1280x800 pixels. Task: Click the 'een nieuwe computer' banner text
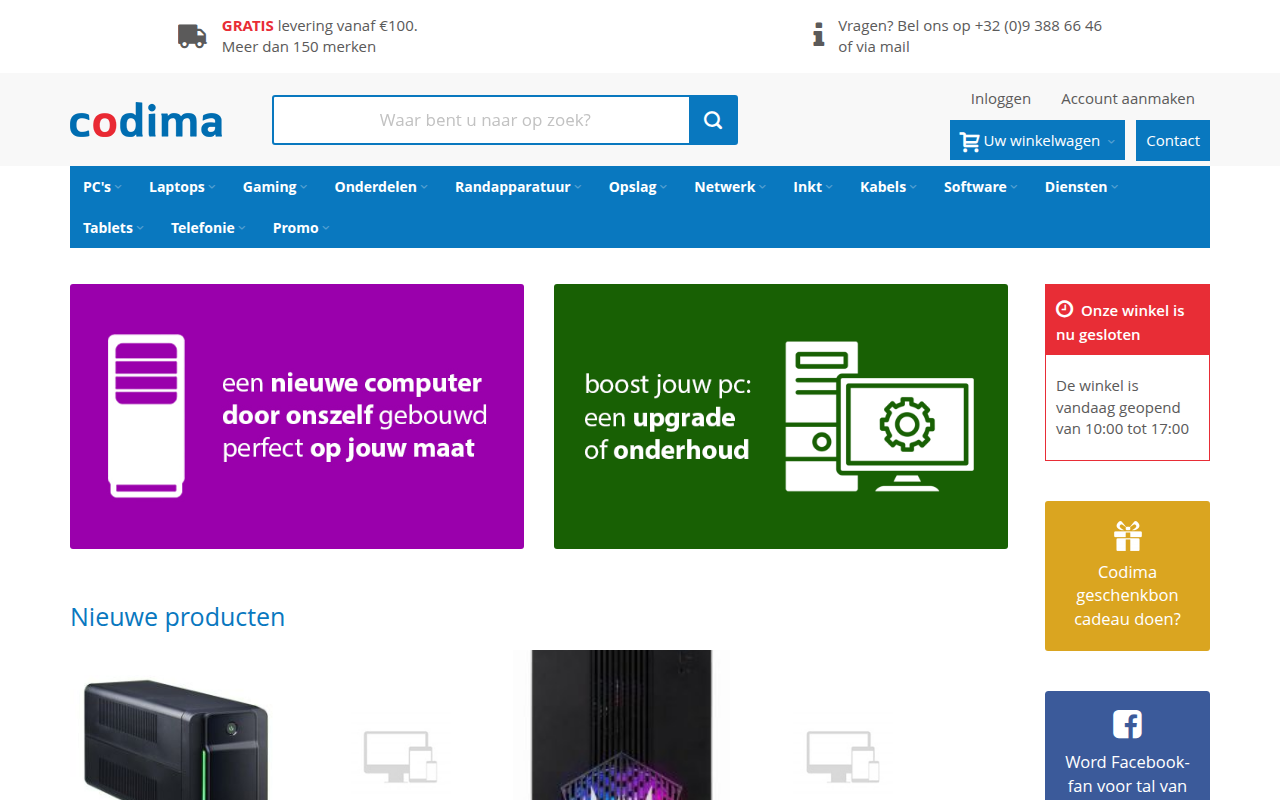coord(355,415)
